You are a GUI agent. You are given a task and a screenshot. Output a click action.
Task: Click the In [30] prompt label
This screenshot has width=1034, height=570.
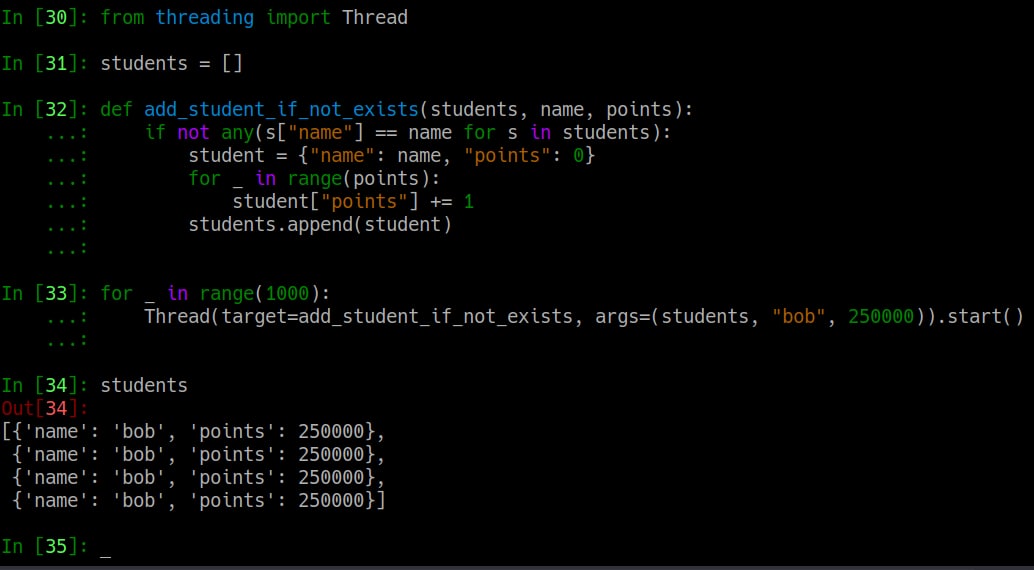tap(45, 18)
